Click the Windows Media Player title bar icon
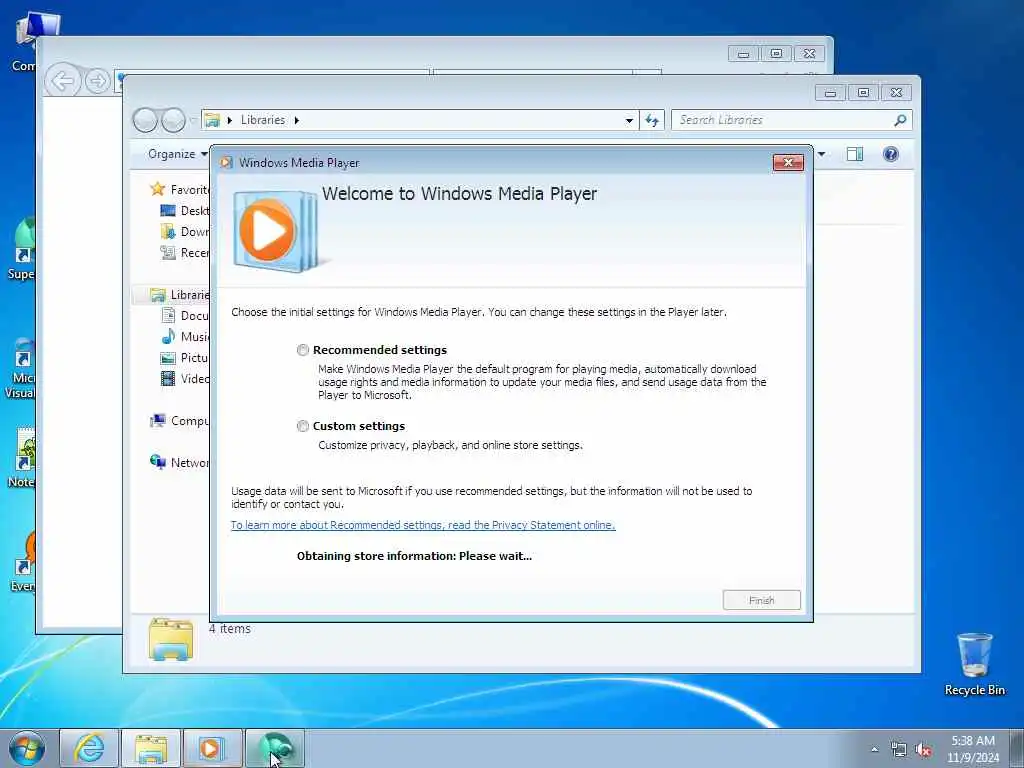This screenshot has width=1024, height=768. (227, 163)
